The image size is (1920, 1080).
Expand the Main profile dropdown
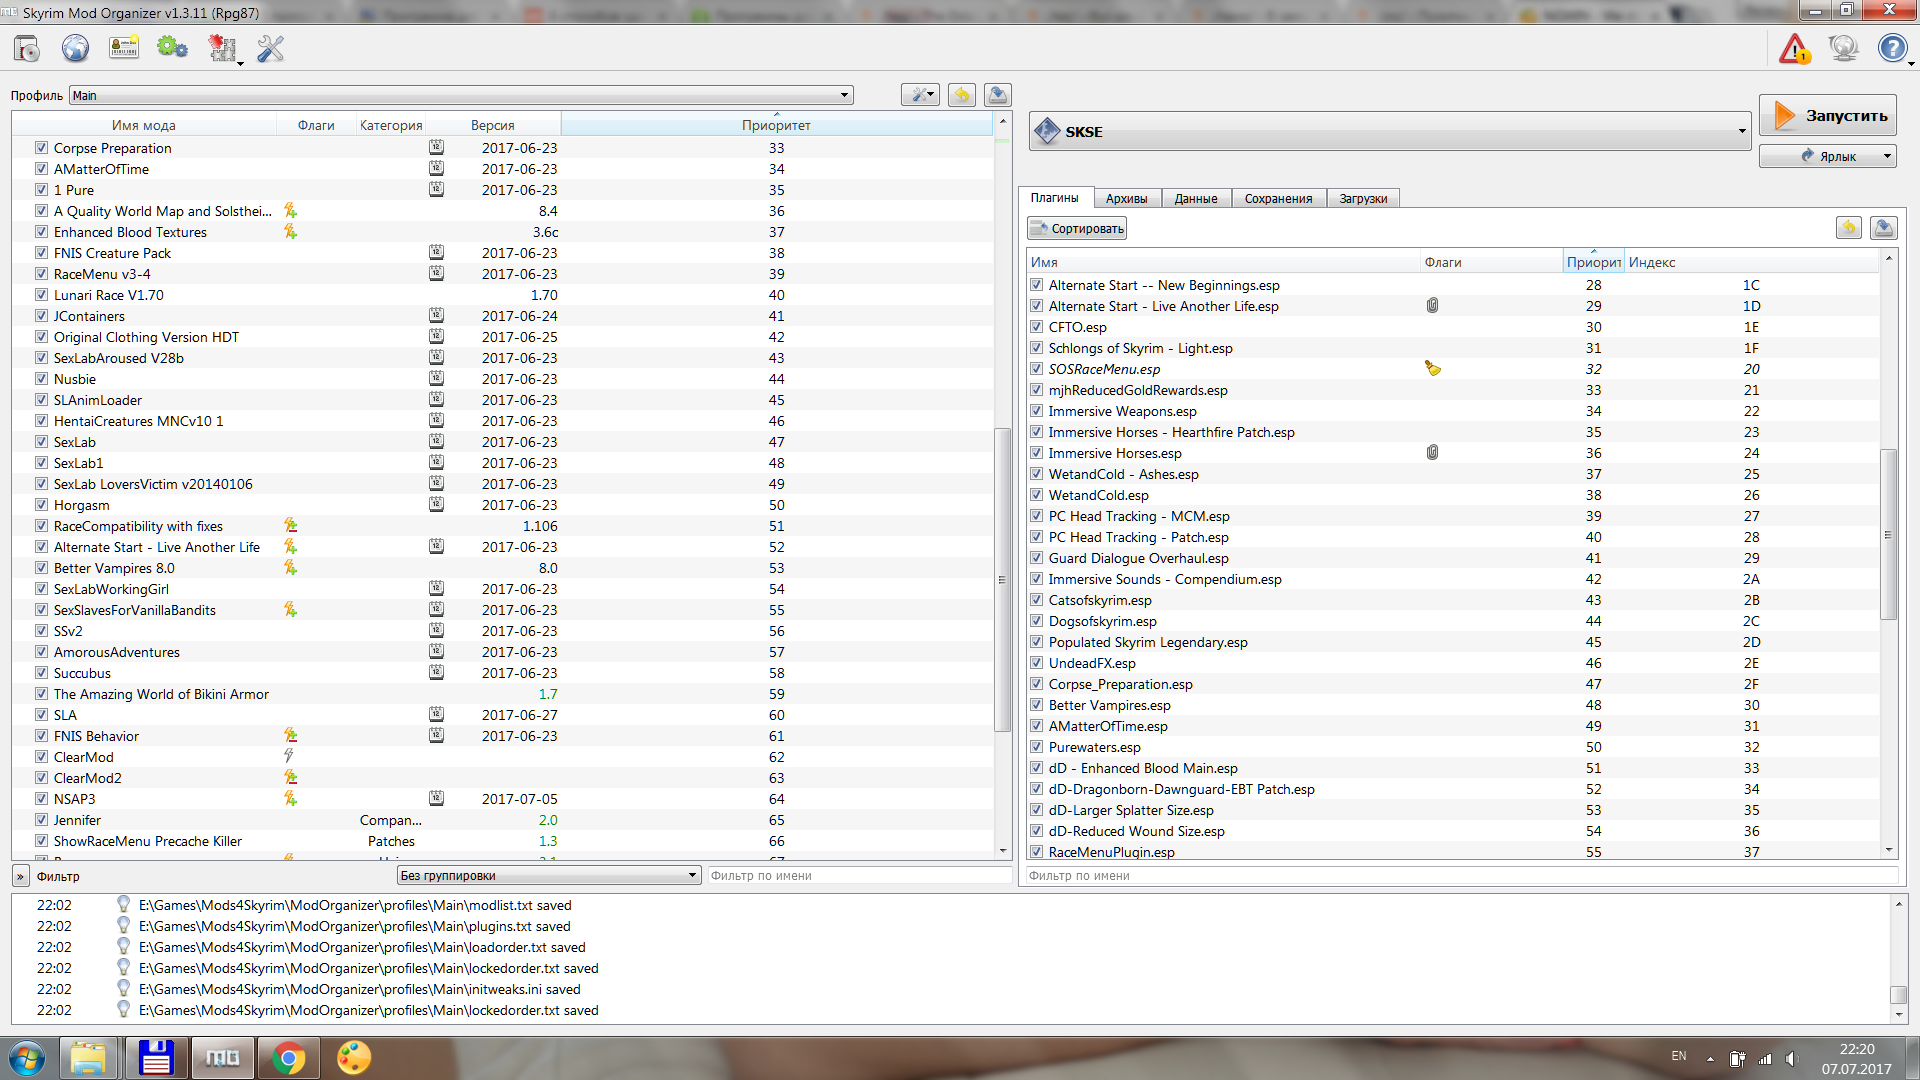pos(844,96)
